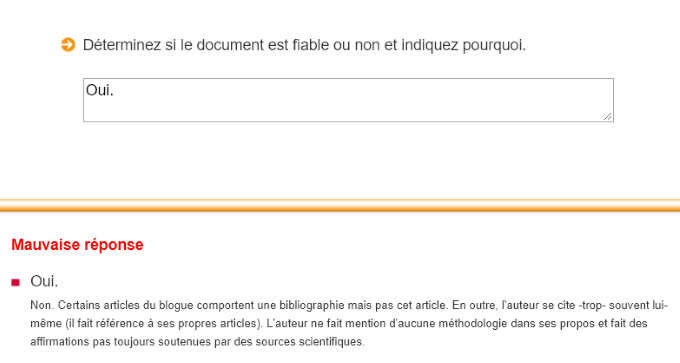Focus the answer text area containing Oui.
Screen dimensions: 680x363
pos(348,100)
